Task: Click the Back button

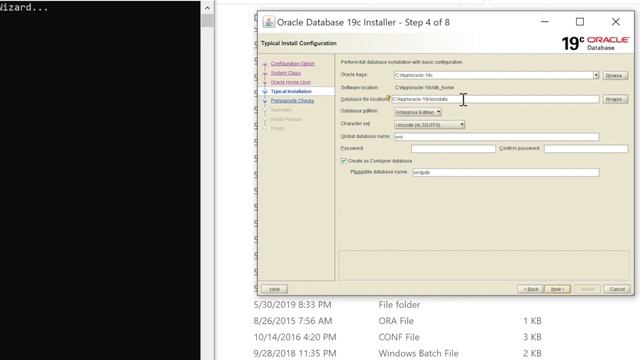Action: (531, 289)
